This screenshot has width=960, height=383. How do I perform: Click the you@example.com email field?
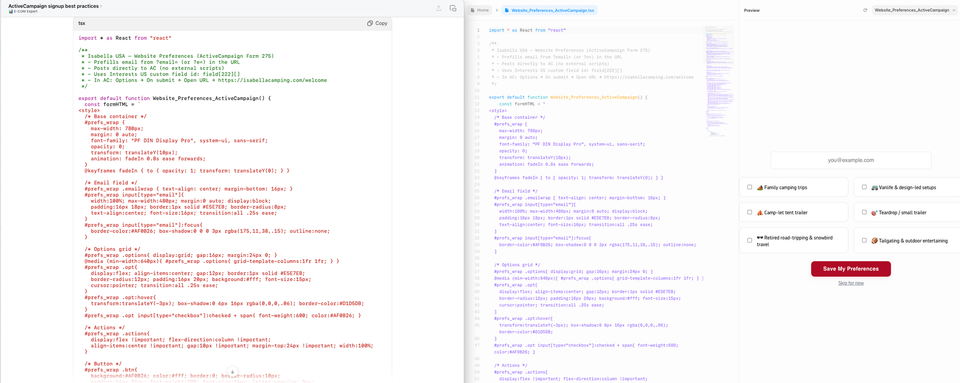pyautogui.click(x=850, y=160)
